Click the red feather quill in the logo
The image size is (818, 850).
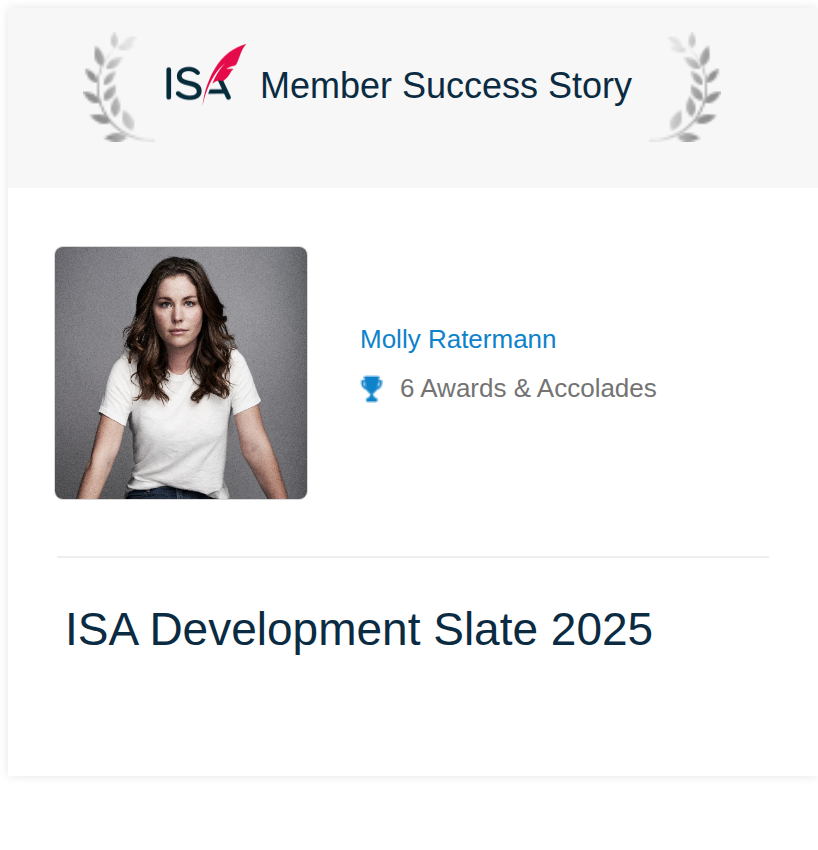point(225,72)
